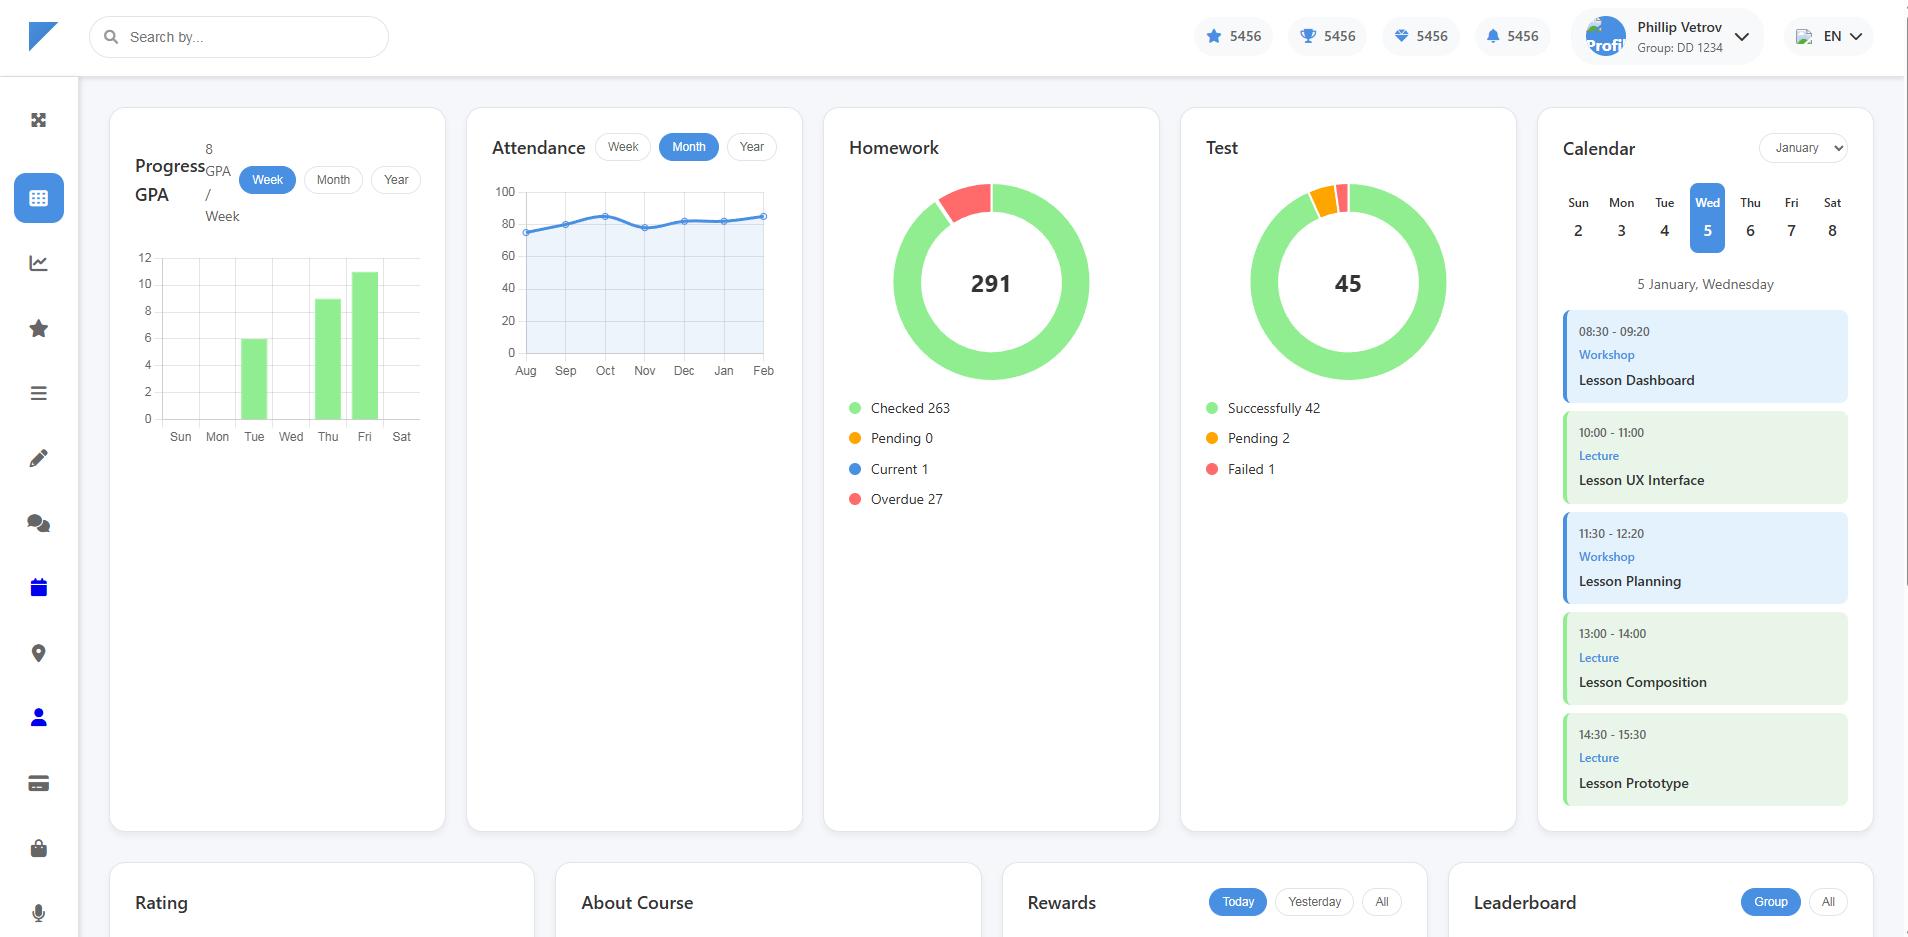Select Month in Progress GPA card
The image size is (1908, 937).
333,180
